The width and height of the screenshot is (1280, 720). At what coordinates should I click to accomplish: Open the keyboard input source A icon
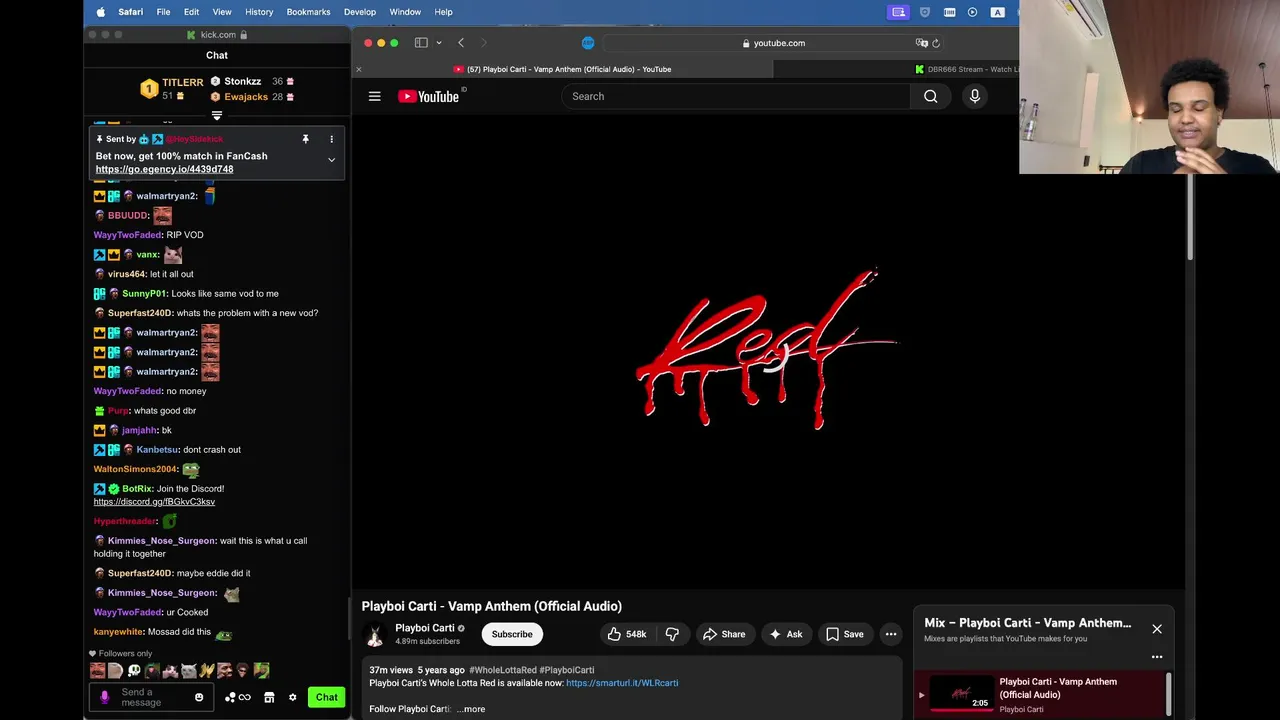[x=997, y=12]
